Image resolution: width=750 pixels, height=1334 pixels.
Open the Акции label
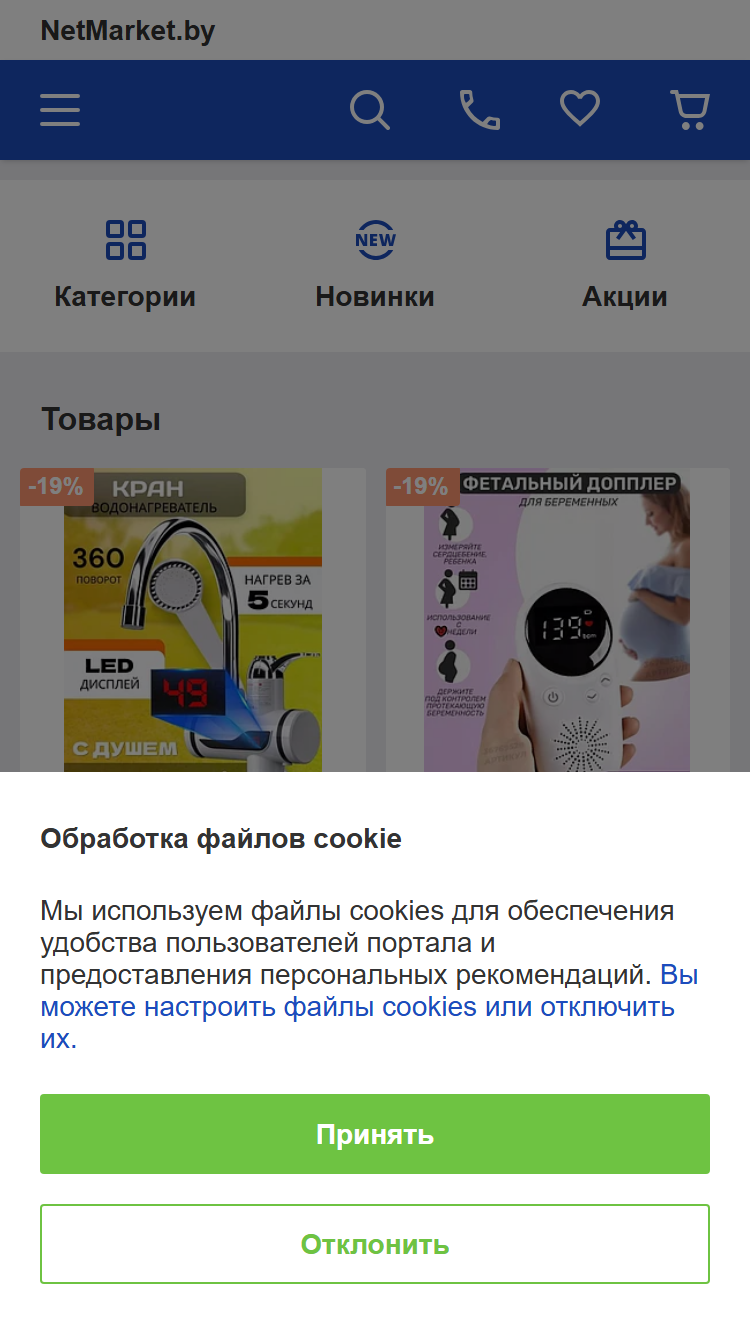625,297
